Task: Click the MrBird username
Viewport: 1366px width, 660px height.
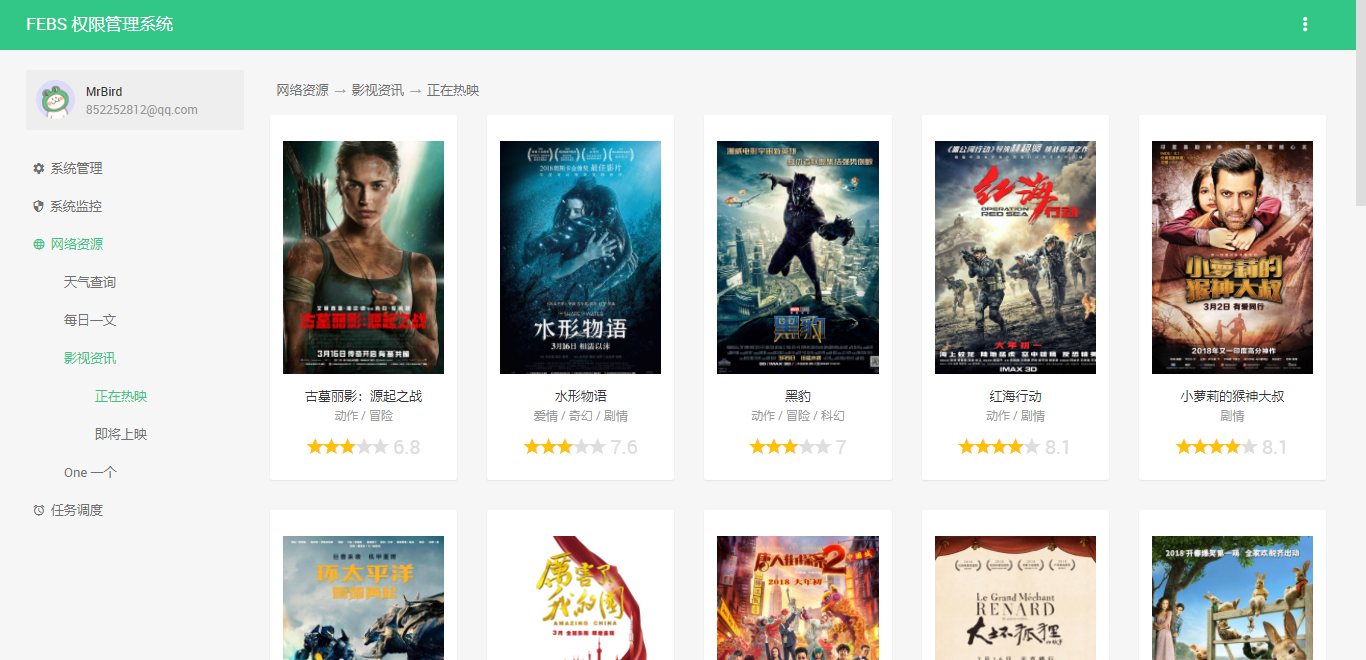Action: (x=104, y=92)
